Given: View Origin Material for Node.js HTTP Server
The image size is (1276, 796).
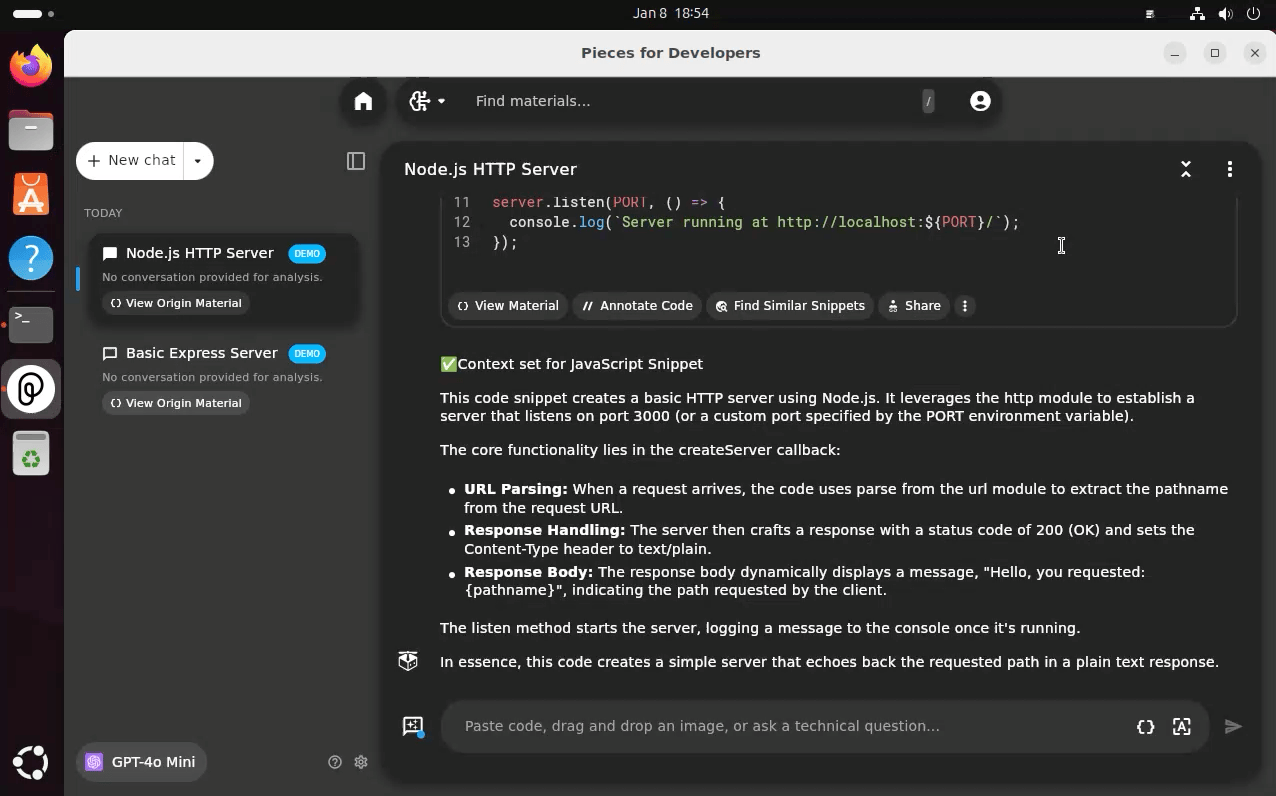Looking at the screenshot, I should coord(176,303).
